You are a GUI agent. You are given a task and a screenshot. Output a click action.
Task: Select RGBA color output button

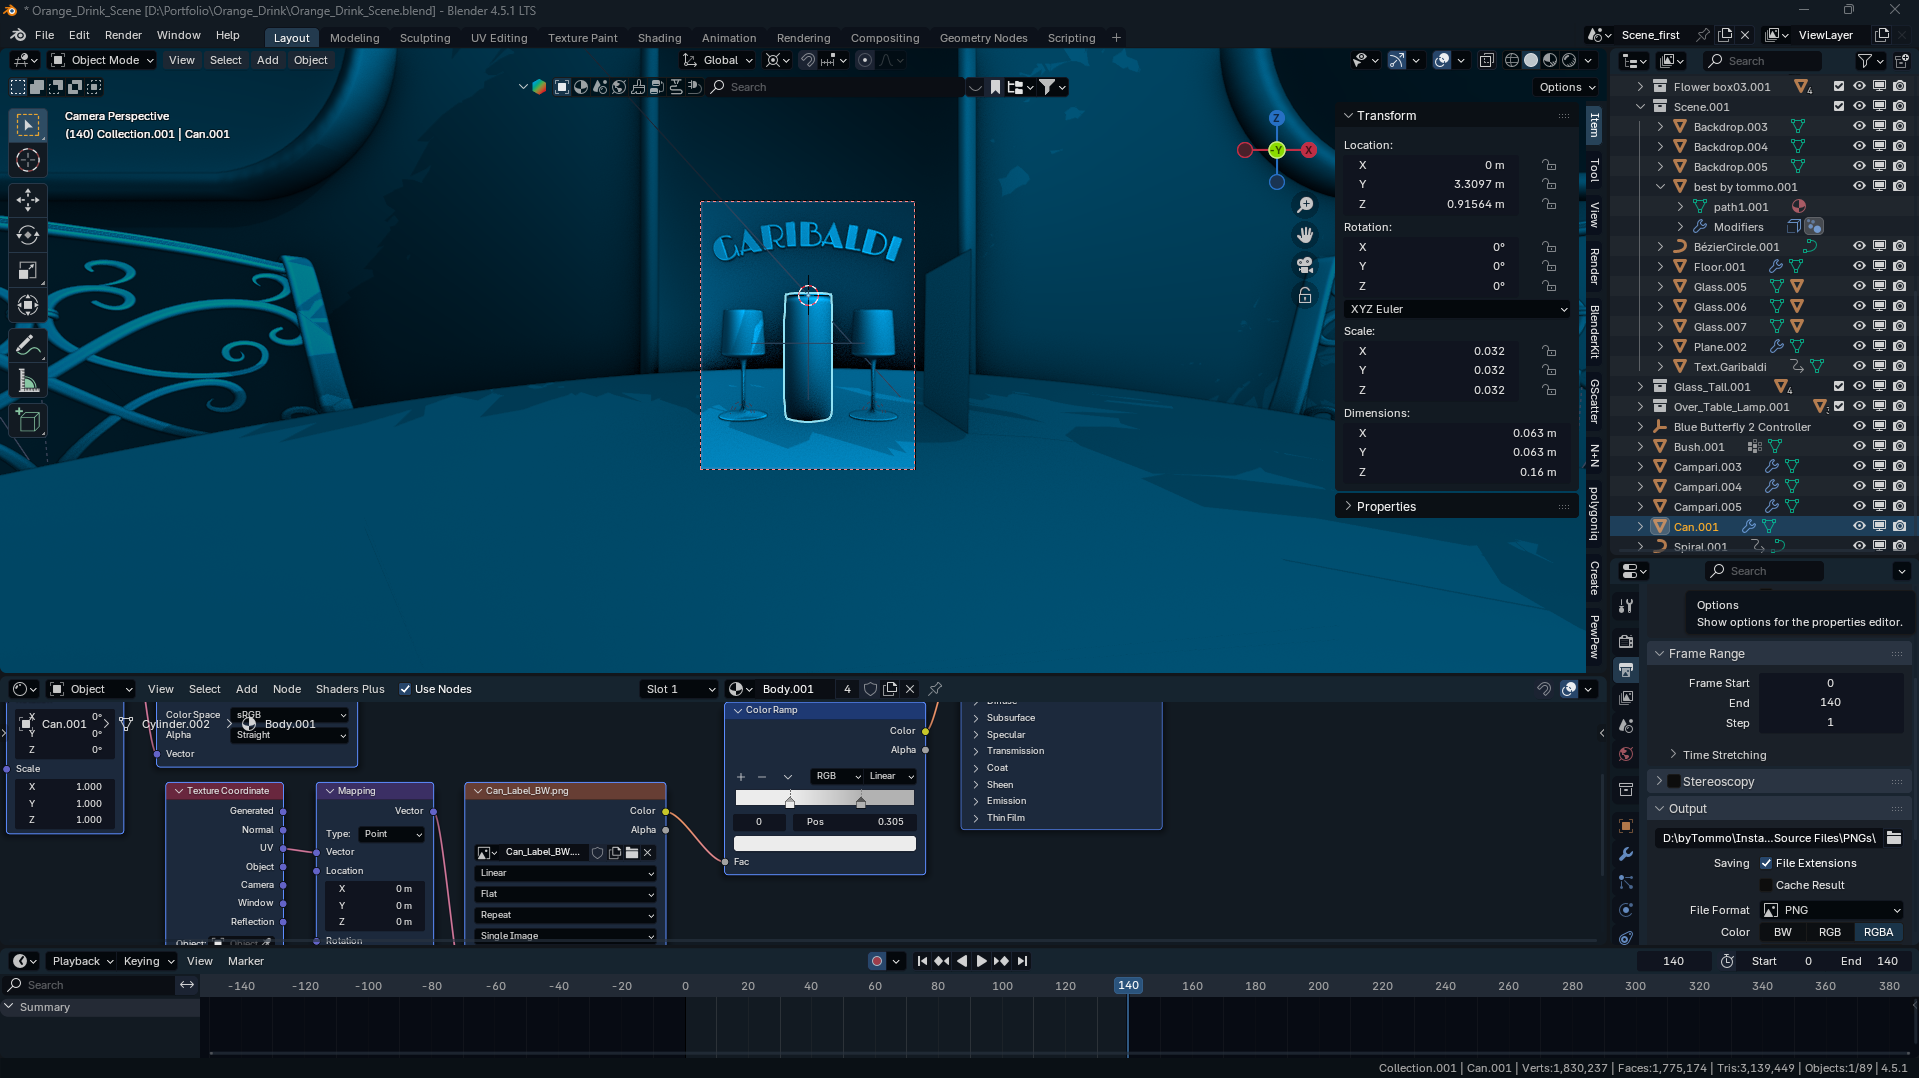tap(1878, 932)
